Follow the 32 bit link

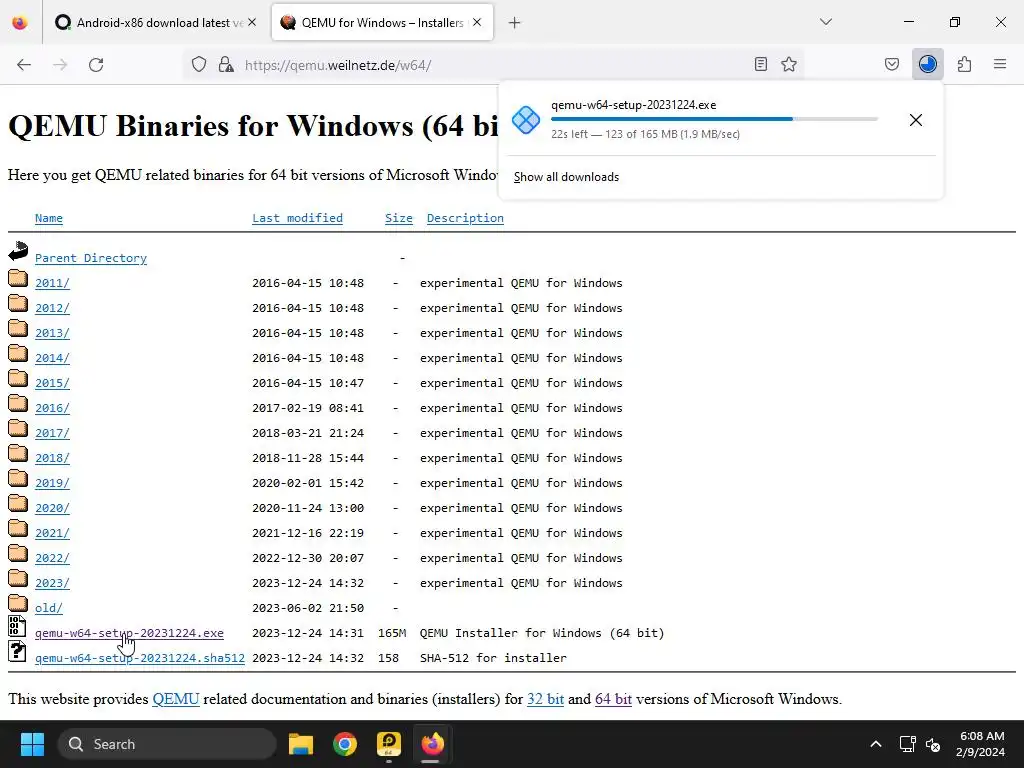pyautogui.click(x=545, y=699)
